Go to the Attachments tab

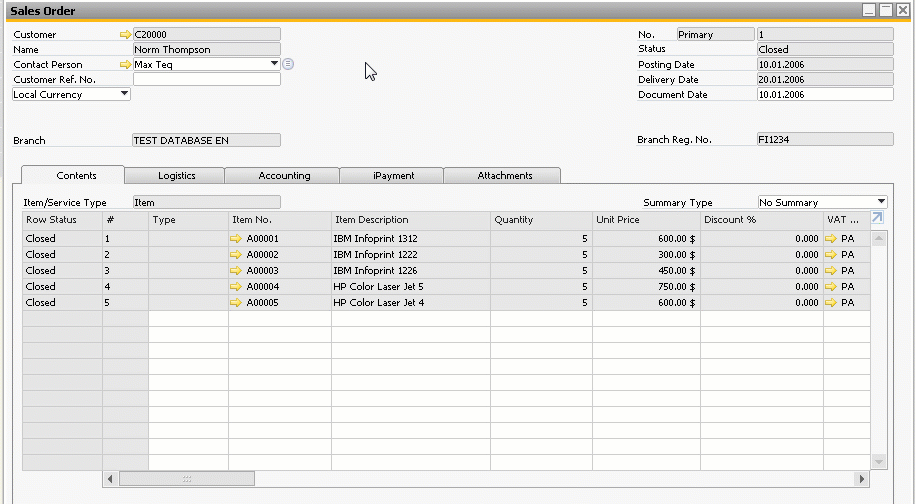coord(502,175)
